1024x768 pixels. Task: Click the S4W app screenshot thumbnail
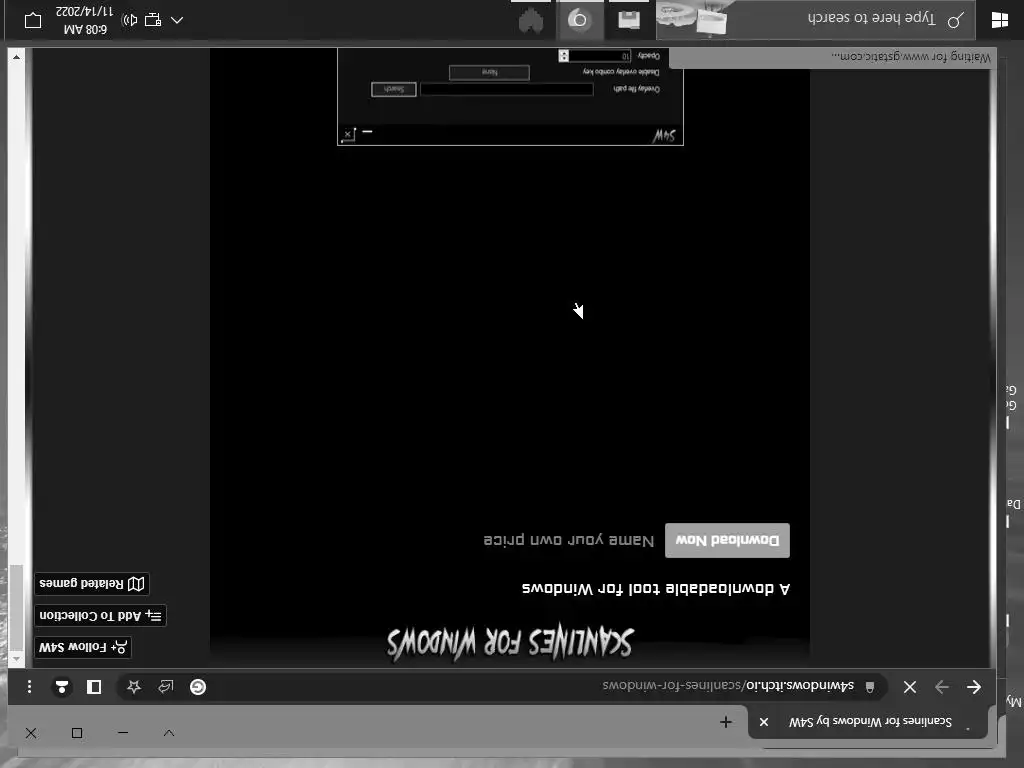point(510,96)
